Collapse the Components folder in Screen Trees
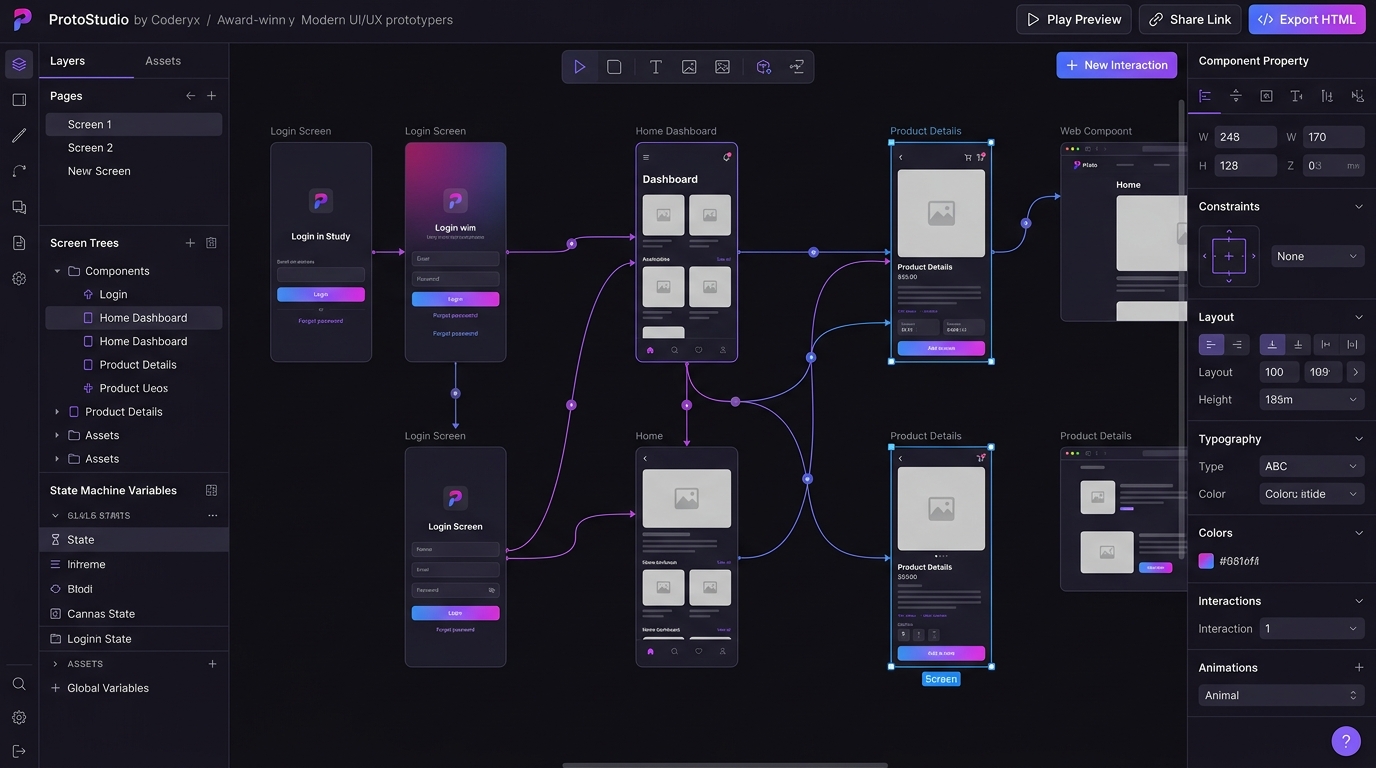The height and width of the screenshot is (768, 1376). click(x=57, y=271)
